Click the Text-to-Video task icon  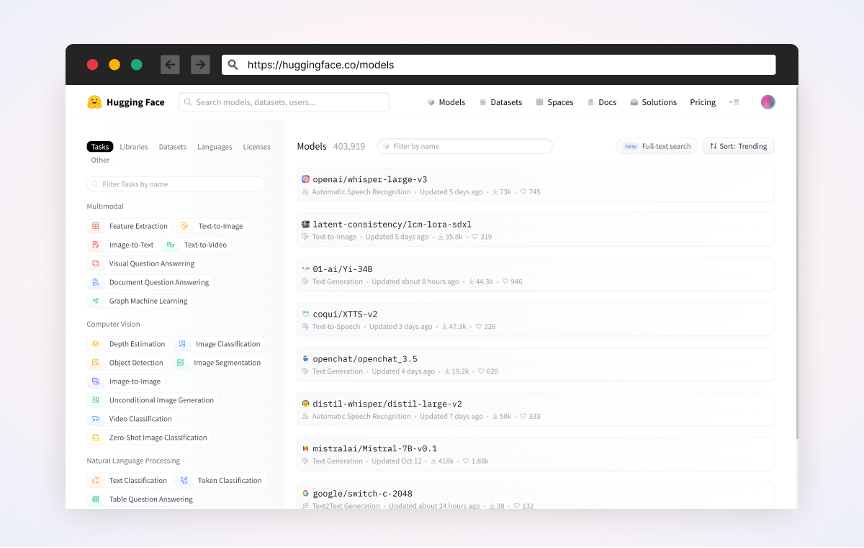pyautogui.click(x=171, y=245)
